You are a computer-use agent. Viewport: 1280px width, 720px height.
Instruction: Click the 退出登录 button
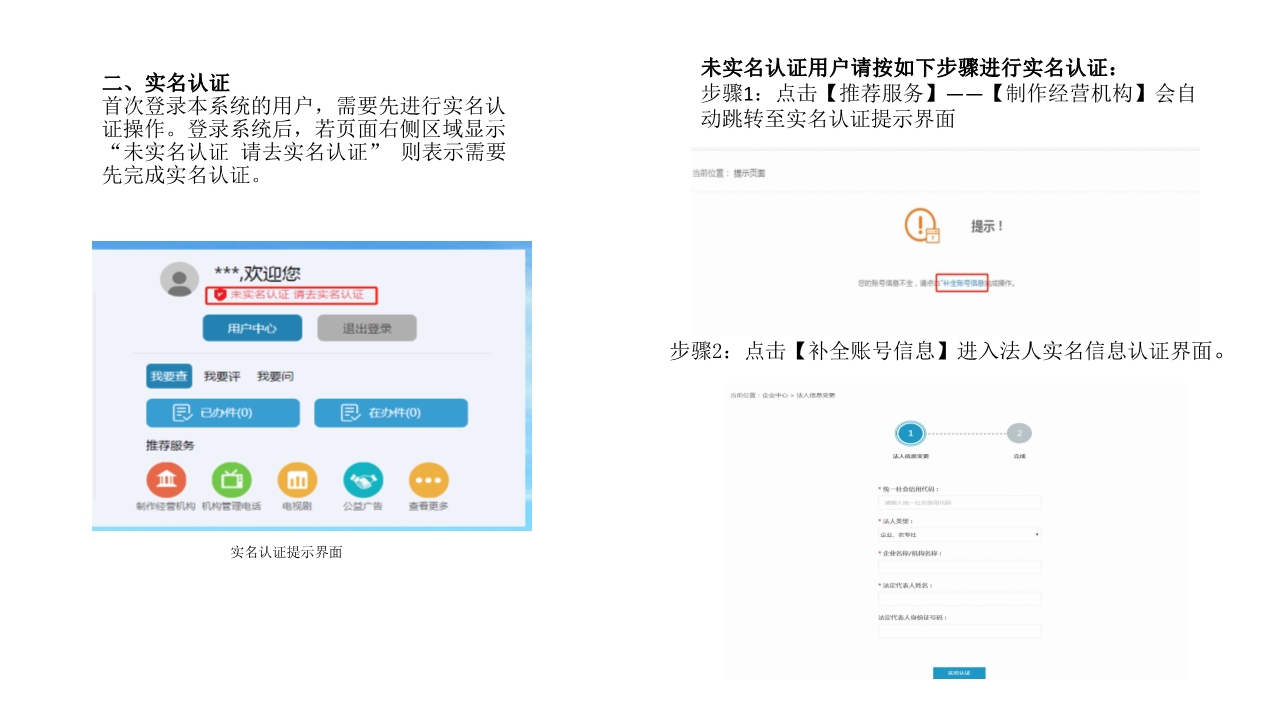(367, 328)
